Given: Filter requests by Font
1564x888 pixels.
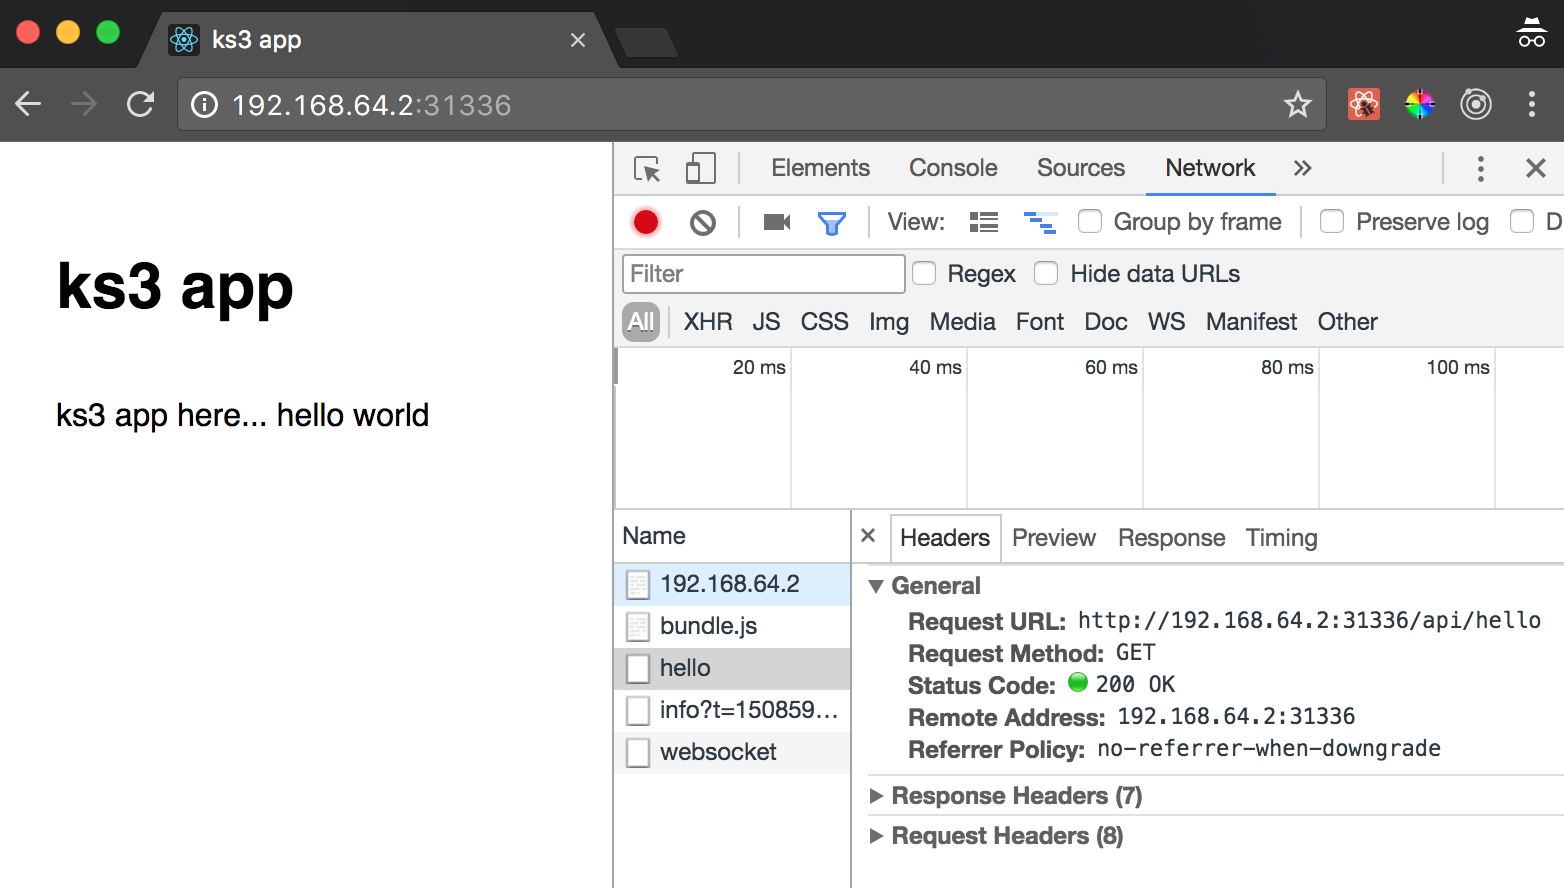Looking at the screenshot, I should pyautogui.click(x=1040, y=322).
